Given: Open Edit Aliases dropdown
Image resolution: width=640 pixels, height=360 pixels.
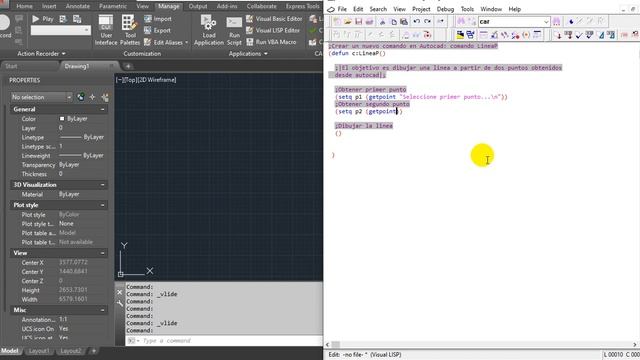Looking at the screenshot, I should (187, 42).
